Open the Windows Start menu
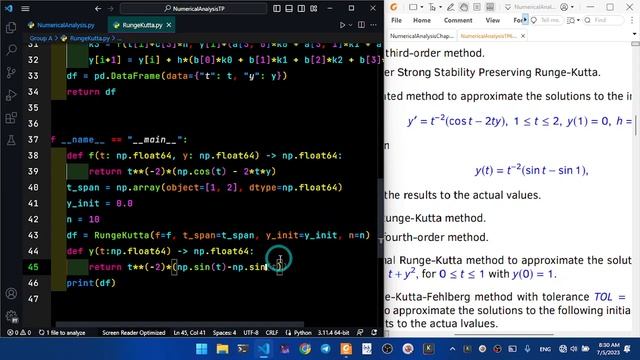 pyautogui.click(x=202, y=349)
